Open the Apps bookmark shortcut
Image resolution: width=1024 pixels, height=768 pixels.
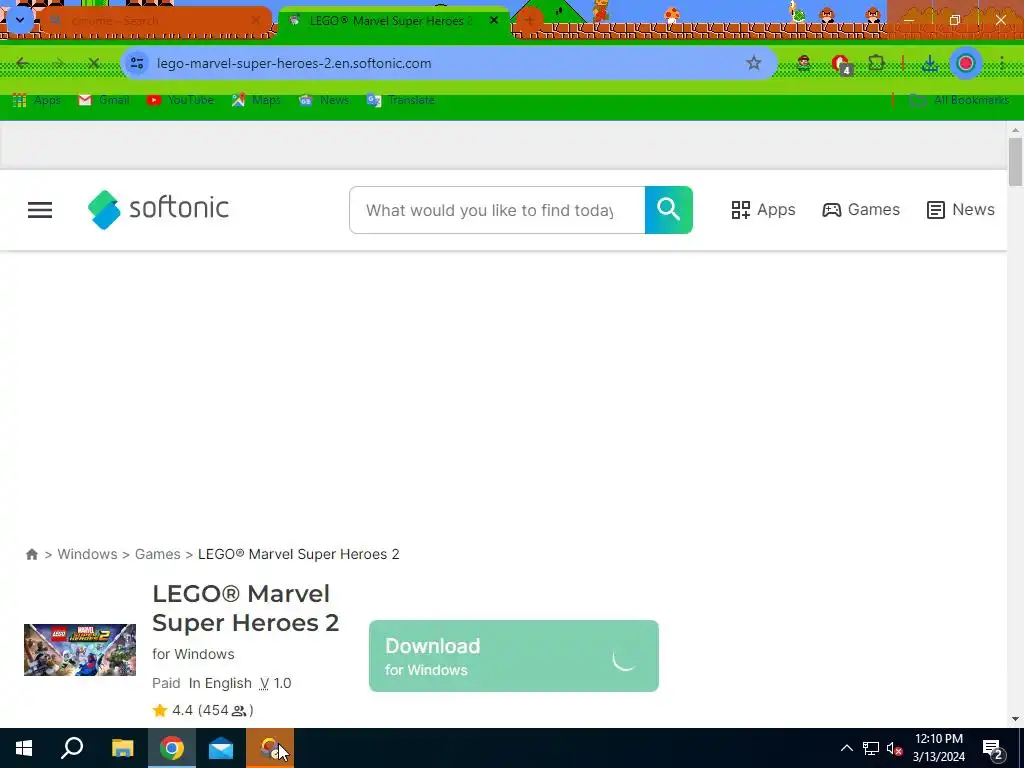pos(37,100)
